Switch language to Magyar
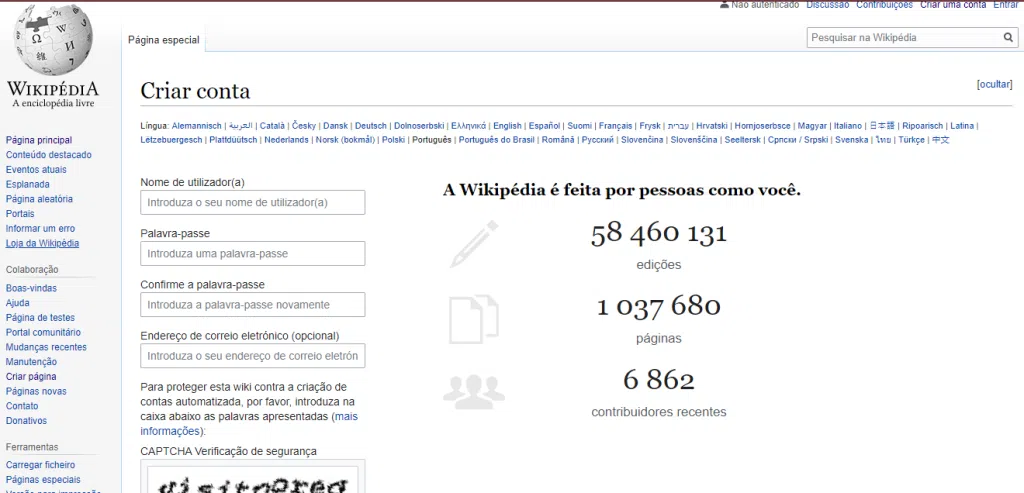 coord(812,125)
